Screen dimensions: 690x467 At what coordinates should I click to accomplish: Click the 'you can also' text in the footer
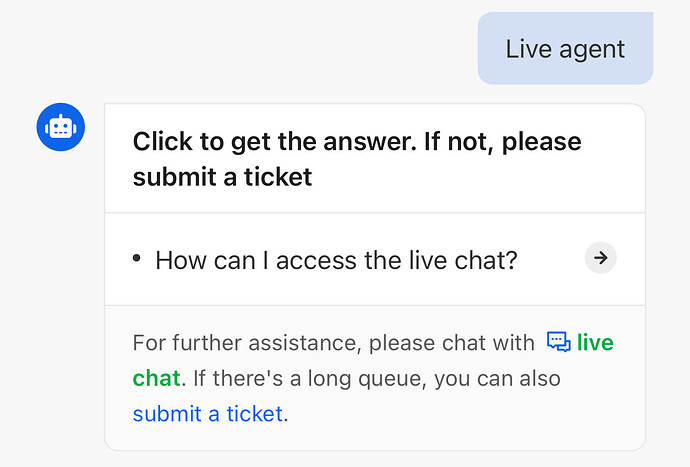497,379
